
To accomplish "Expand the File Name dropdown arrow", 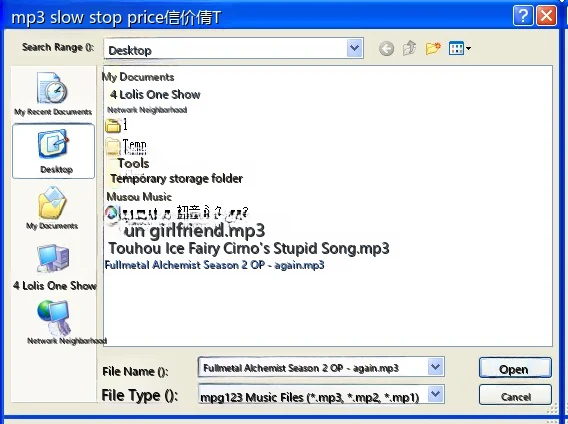I will pyautogui.click(x=435, y=367).
